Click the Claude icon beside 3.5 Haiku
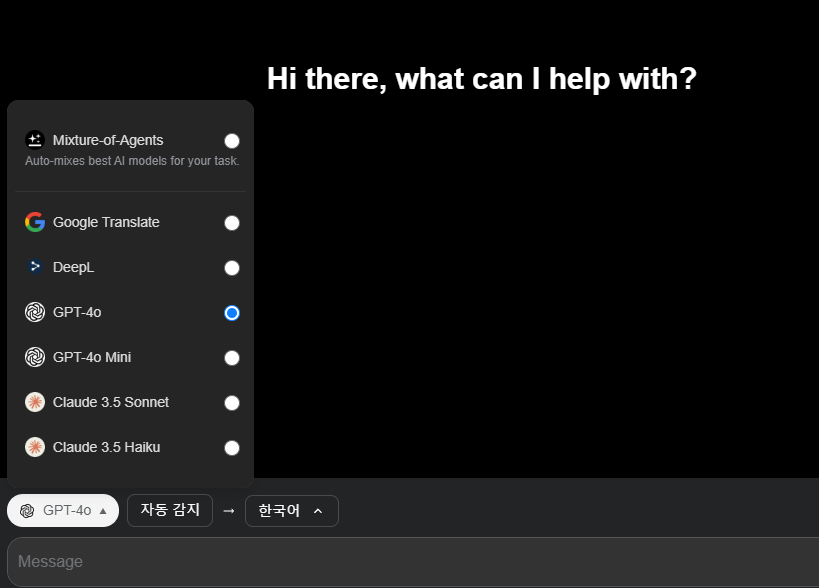The width and height of the screenshot is (819, 588). click(35, 446)
